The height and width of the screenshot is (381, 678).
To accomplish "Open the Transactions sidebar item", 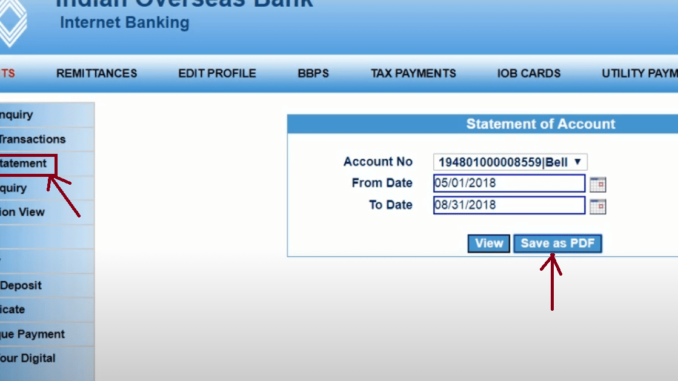I will (47, 139).
